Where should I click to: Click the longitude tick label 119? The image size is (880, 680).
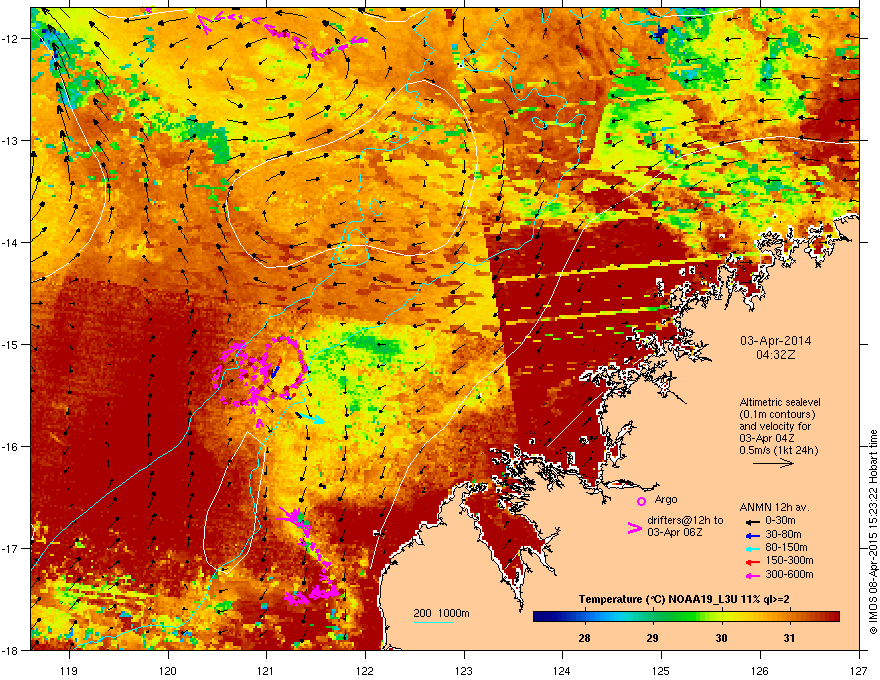coord(68,670)
